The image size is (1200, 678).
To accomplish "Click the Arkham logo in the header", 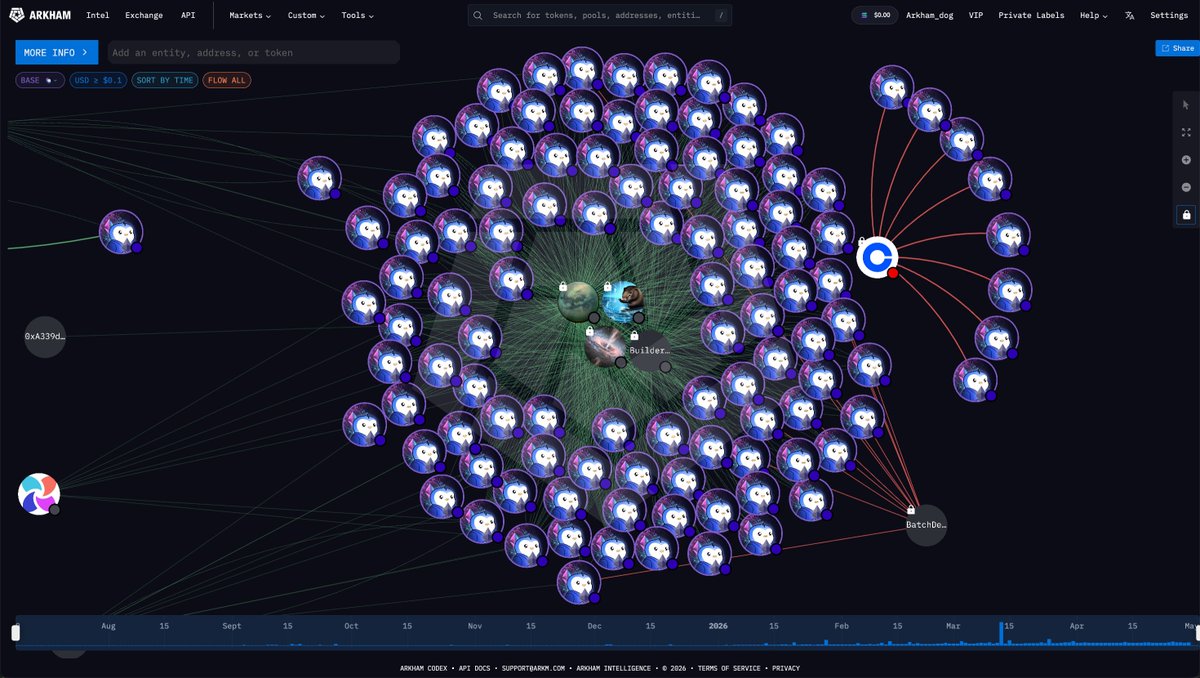I will pyautogui.click(x=40, y=15).
